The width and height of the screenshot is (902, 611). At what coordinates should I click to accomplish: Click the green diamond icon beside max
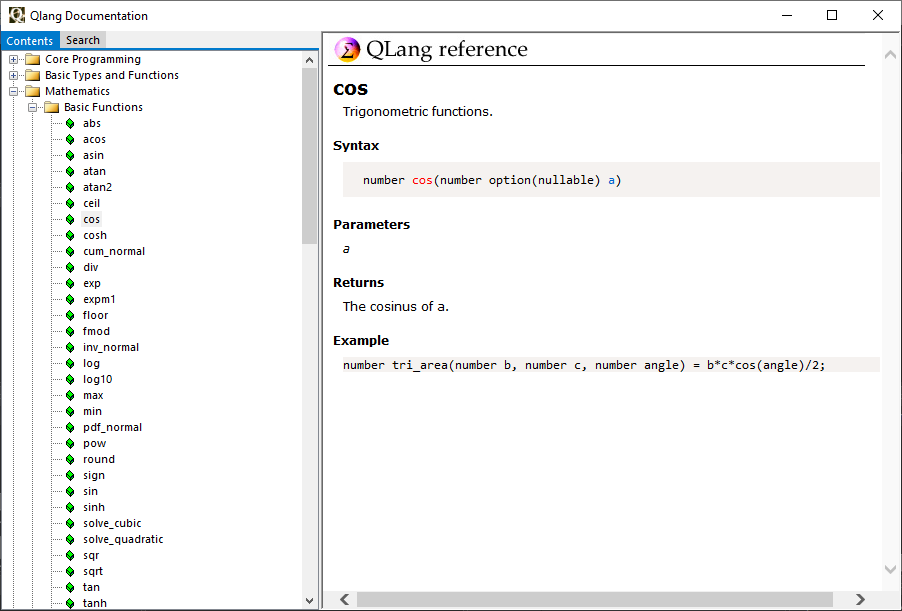tap(70, 395)
